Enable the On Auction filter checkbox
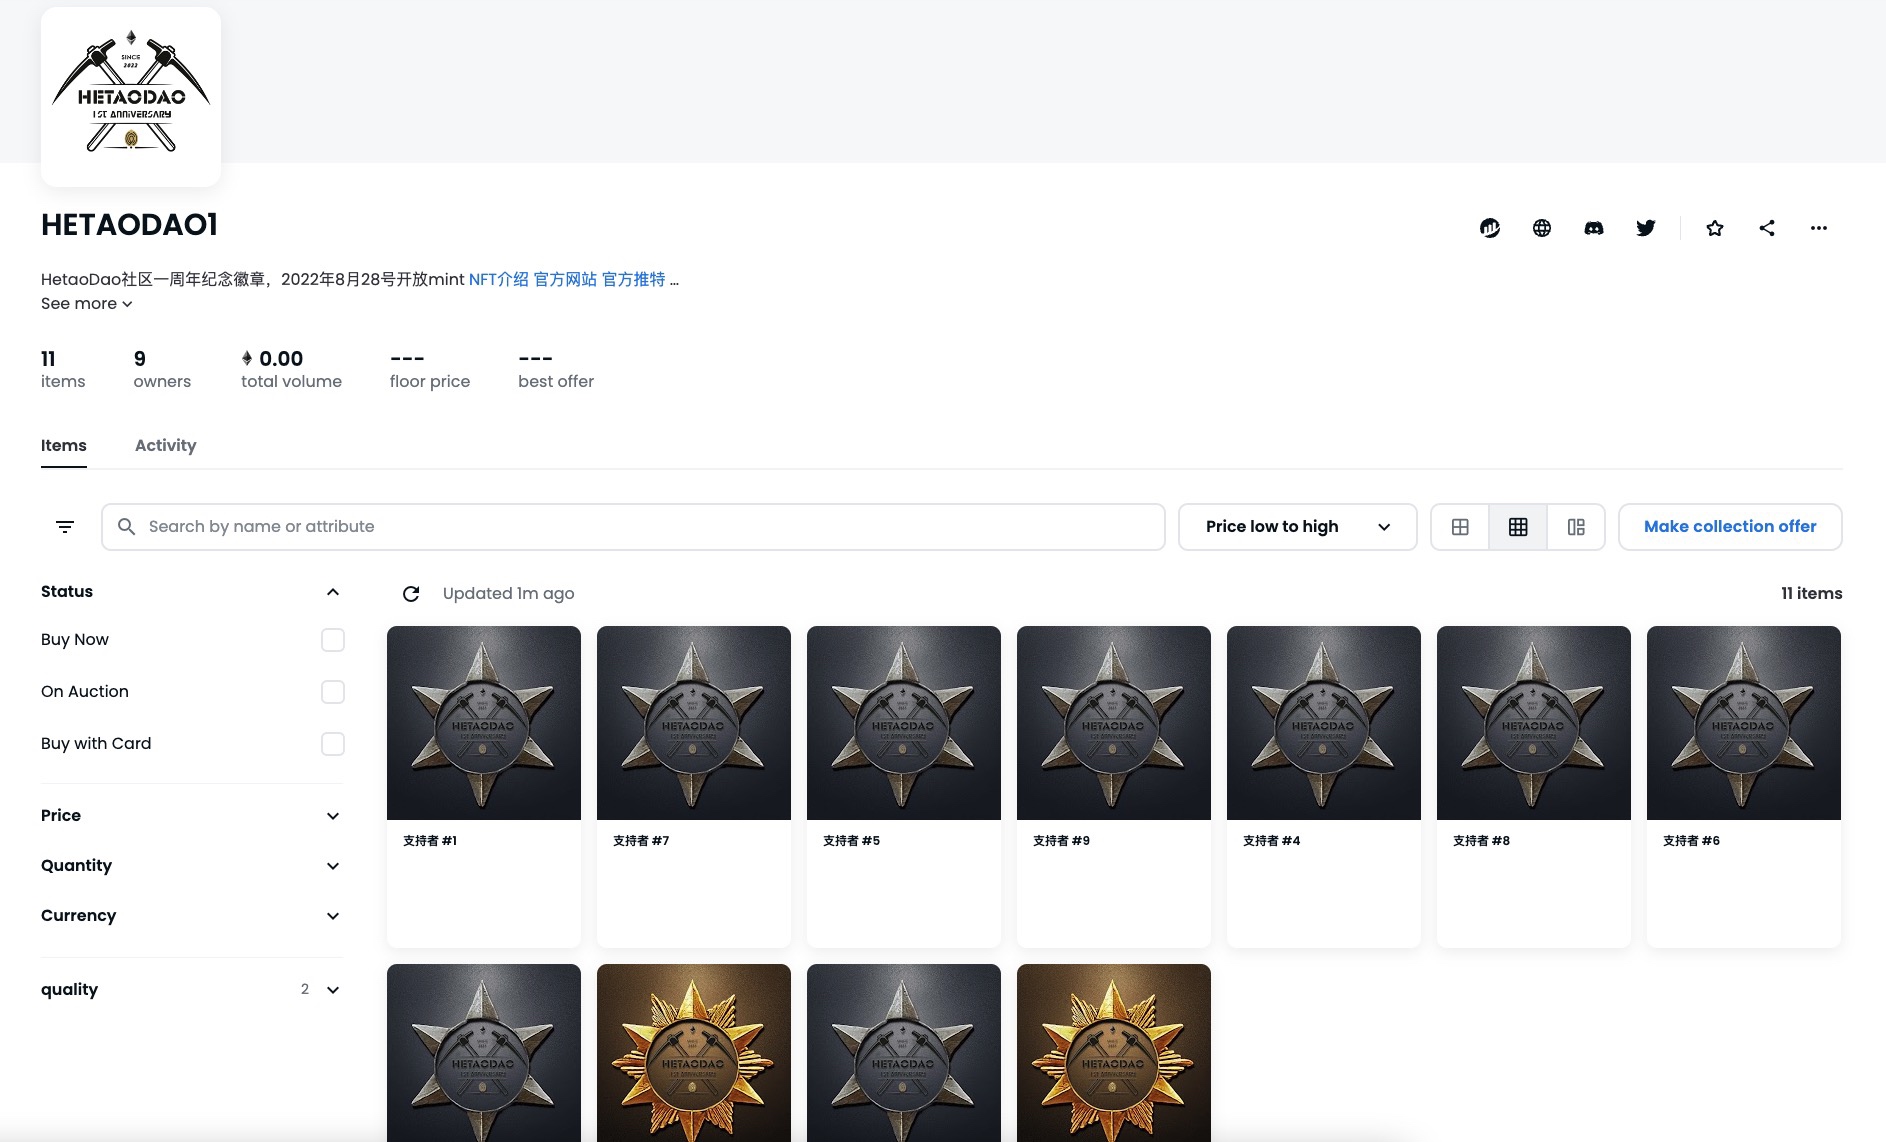Viewport: 1886px width, 1142px height. [333, 692]
